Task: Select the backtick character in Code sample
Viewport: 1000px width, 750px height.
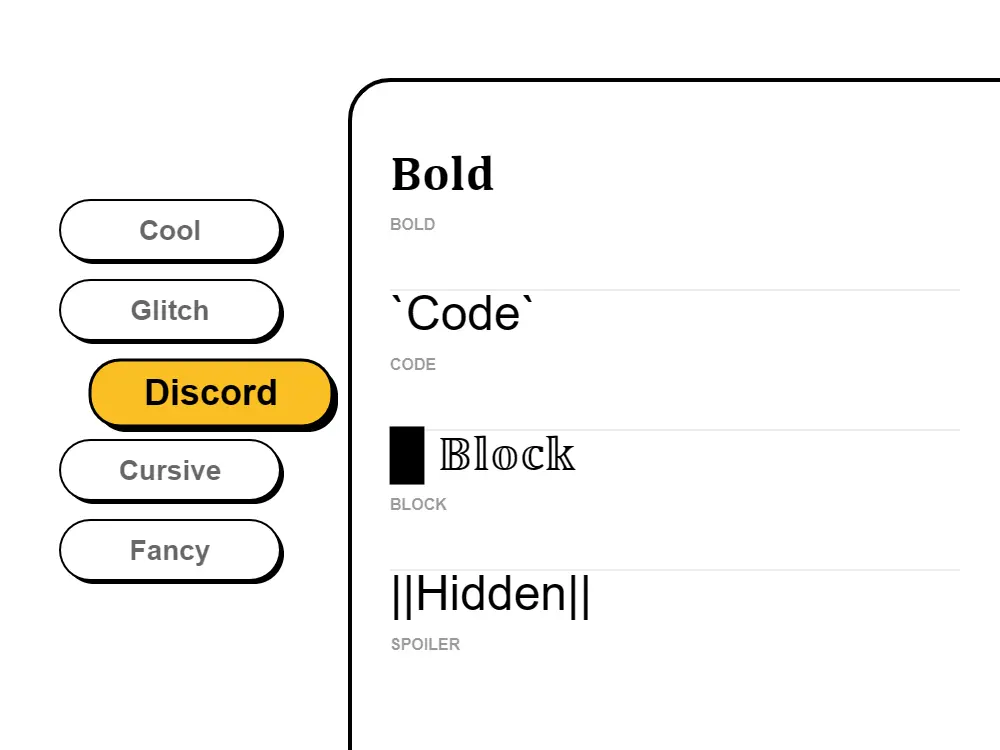Action: click(x=398, y=300)
